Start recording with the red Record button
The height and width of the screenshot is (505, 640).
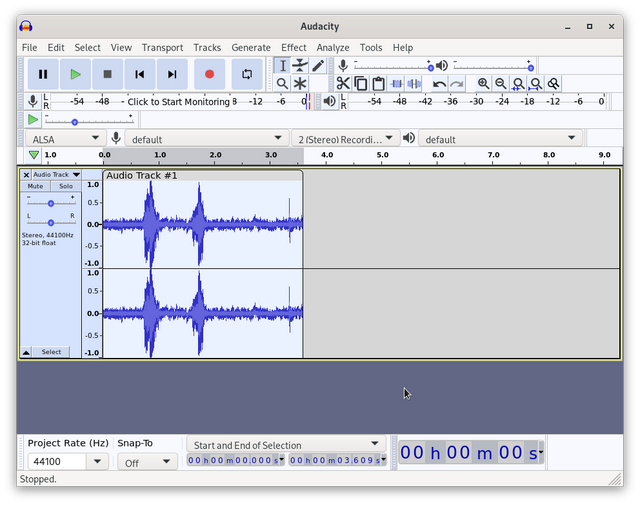[209, 74]
